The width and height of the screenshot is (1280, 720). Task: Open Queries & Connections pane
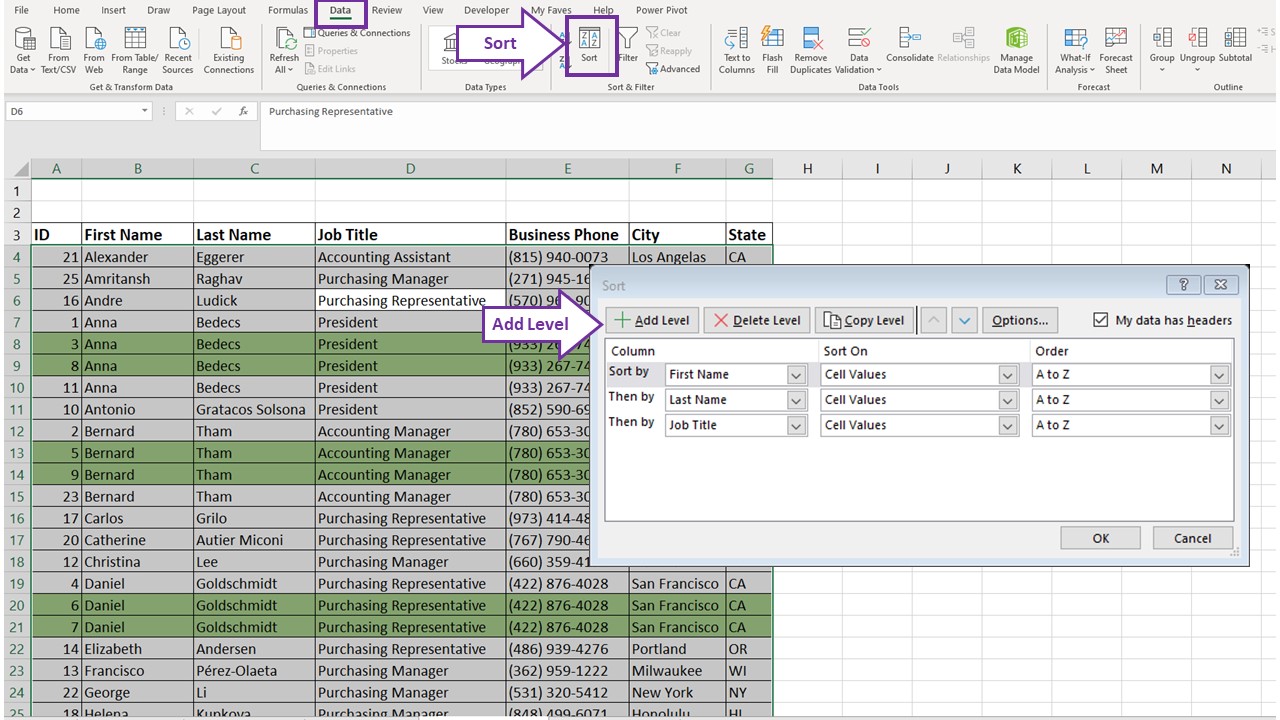[x=357, y=33]
